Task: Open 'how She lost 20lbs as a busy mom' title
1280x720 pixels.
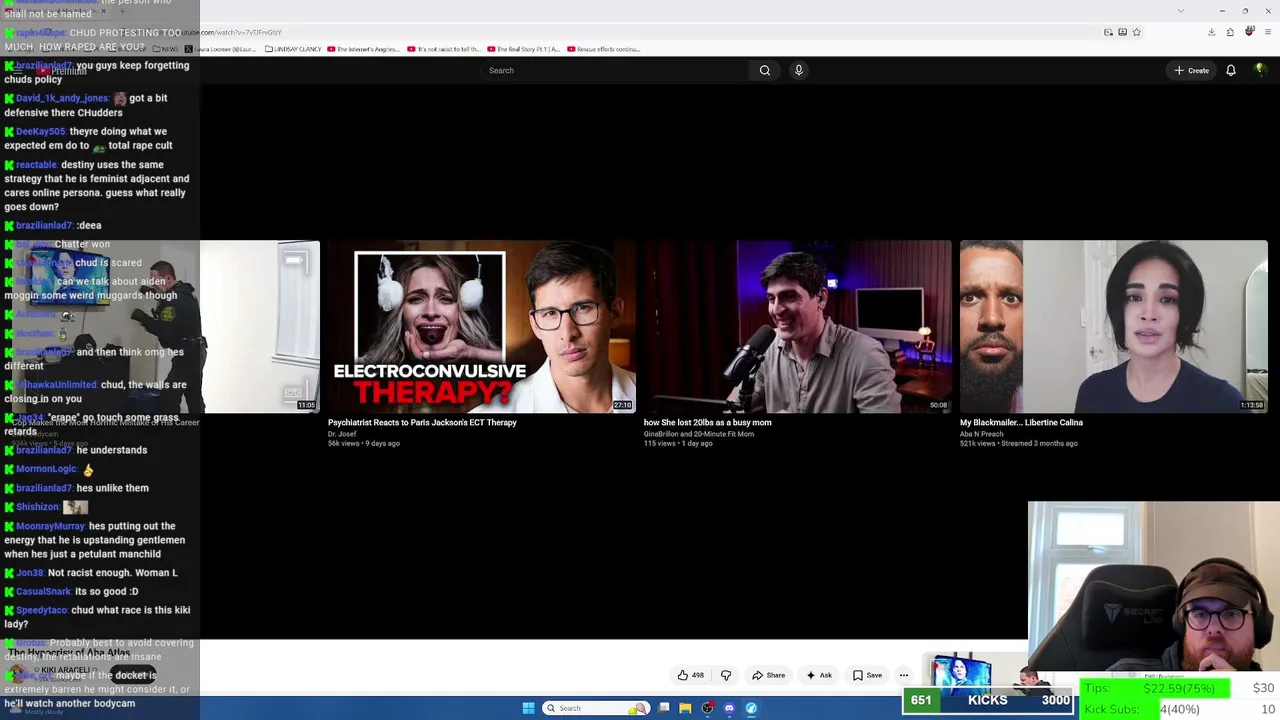Action: 707,422
